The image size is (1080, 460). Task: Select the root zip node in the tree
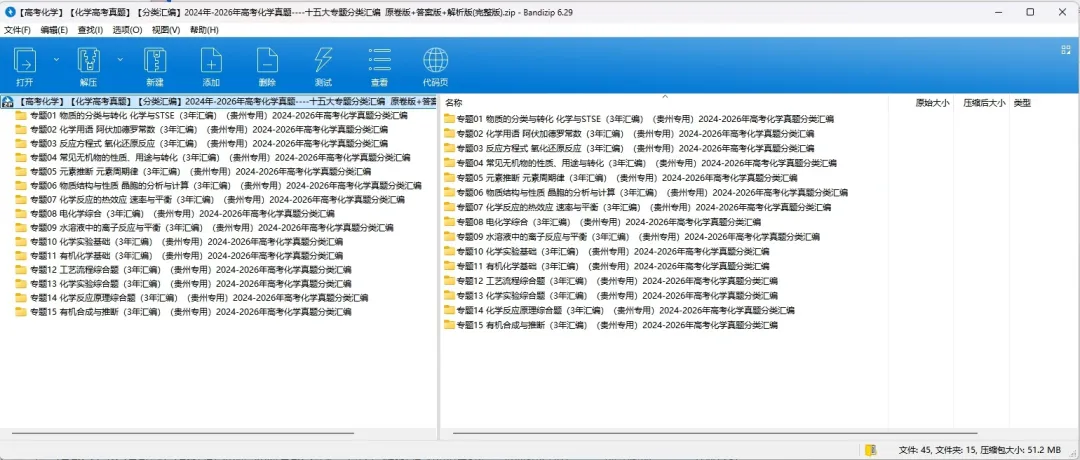[220, 101]
